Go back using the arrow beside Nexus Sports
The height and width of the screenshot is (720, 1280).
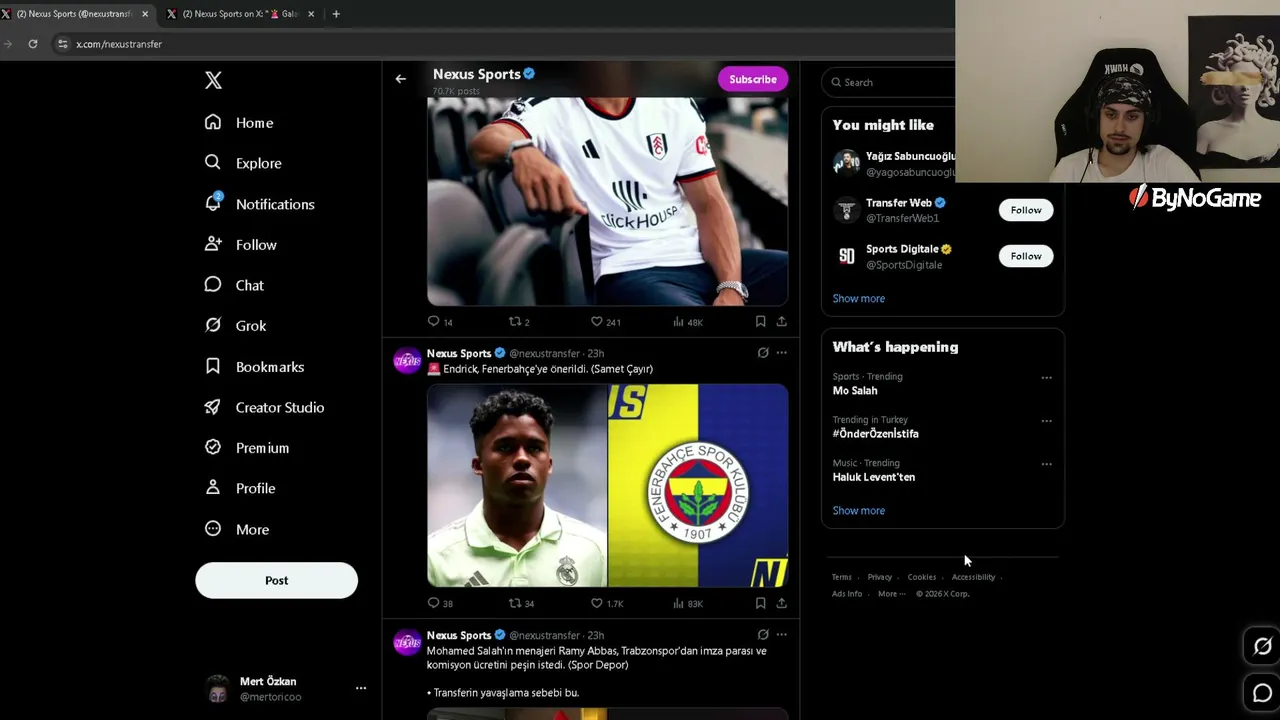tap(400, 79)
